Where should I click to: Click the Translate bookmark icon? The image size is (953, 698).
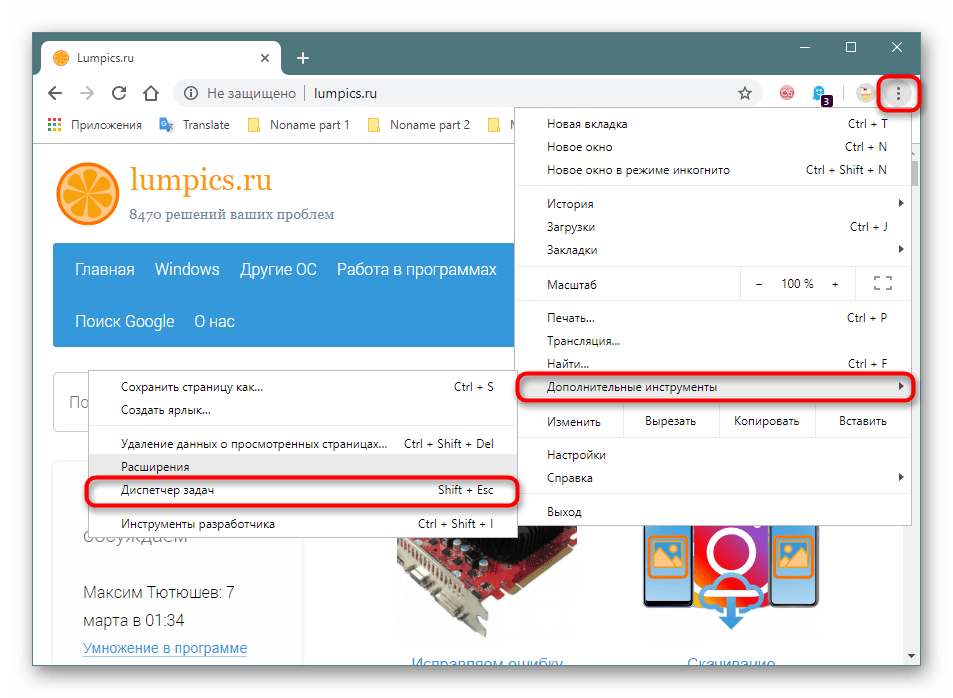(x=166, y=125)
